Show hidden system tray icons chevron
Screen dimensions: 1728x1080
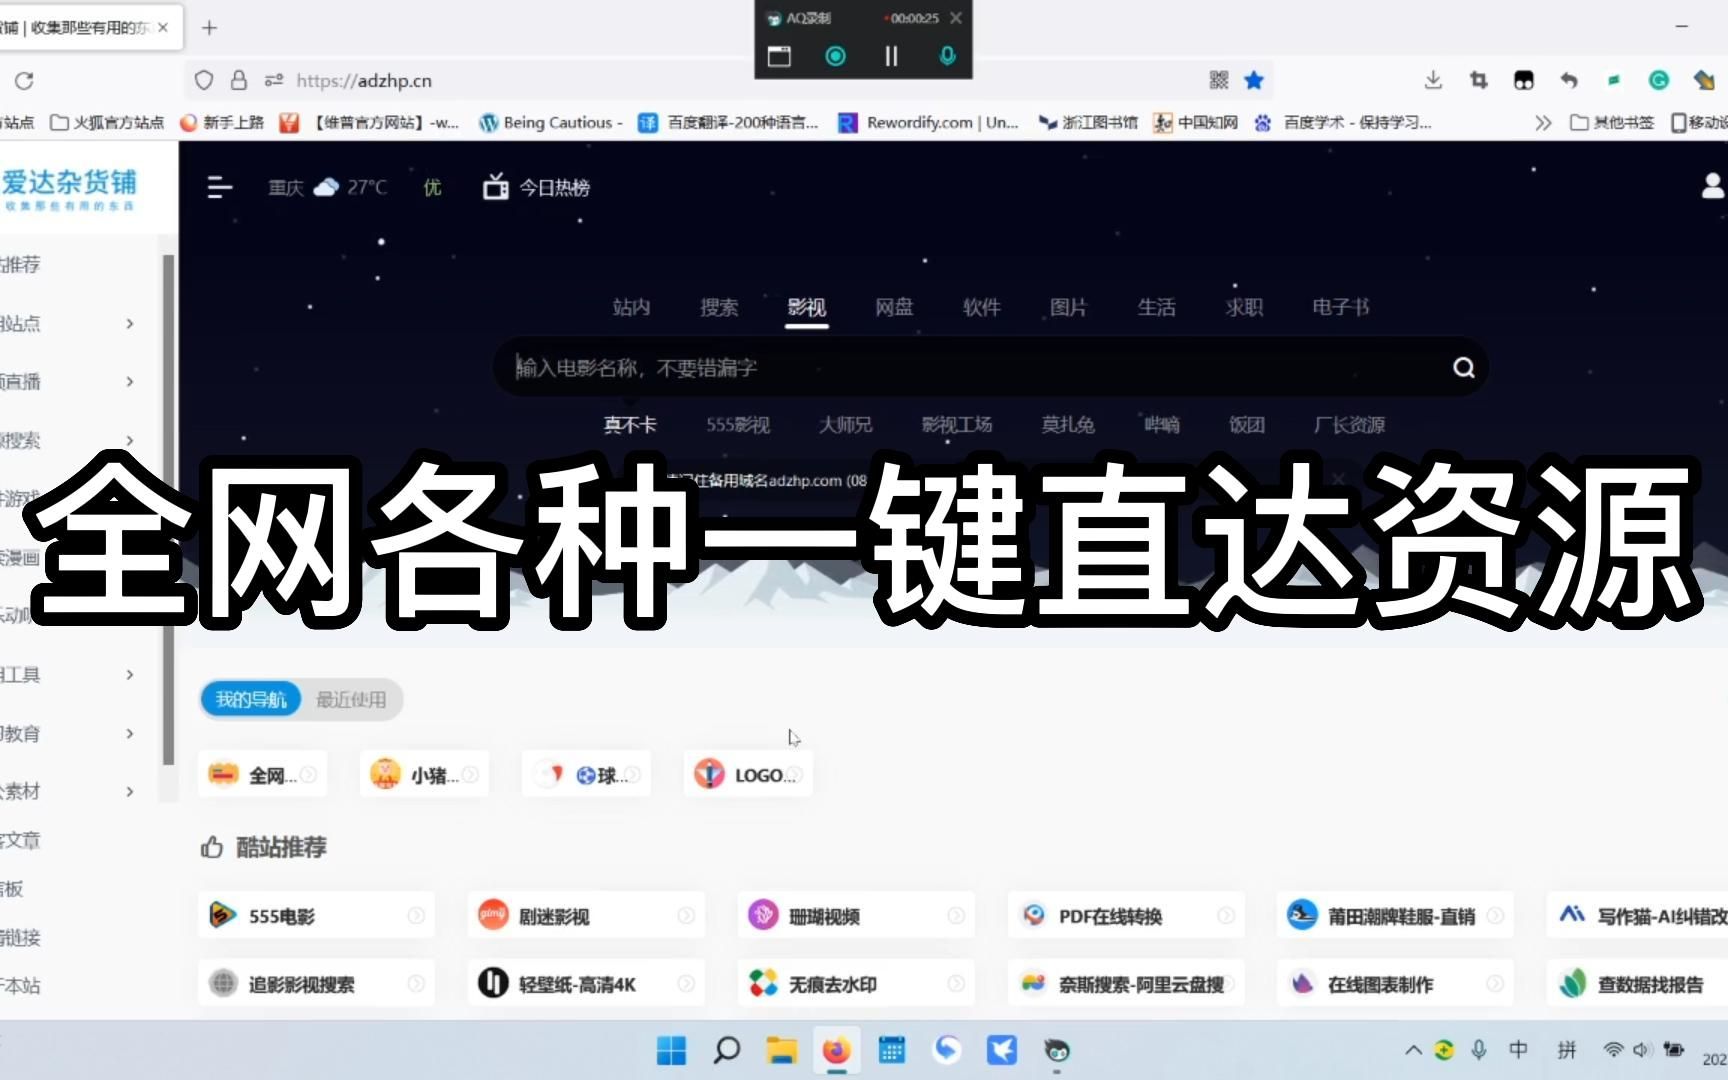pos(1413,1050)
